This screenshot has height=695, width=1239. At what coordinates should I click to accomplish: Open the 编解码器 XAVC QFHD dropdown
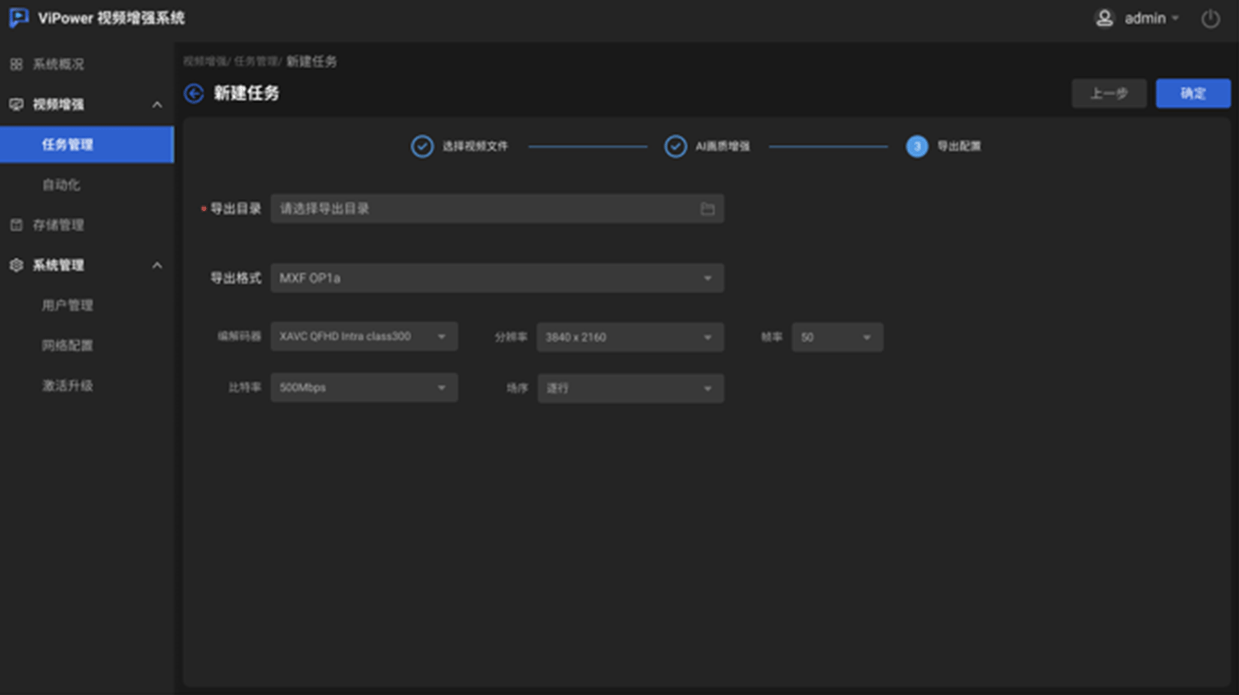(364, 337)
